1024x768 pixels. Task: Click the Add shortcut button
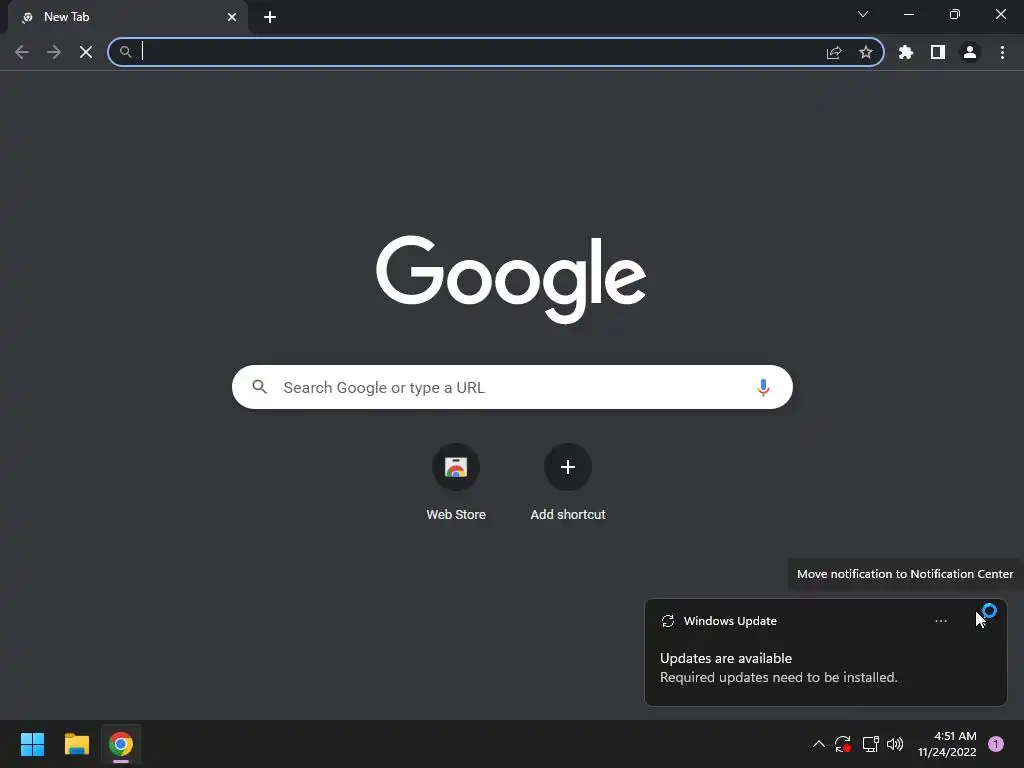point(568,467)
